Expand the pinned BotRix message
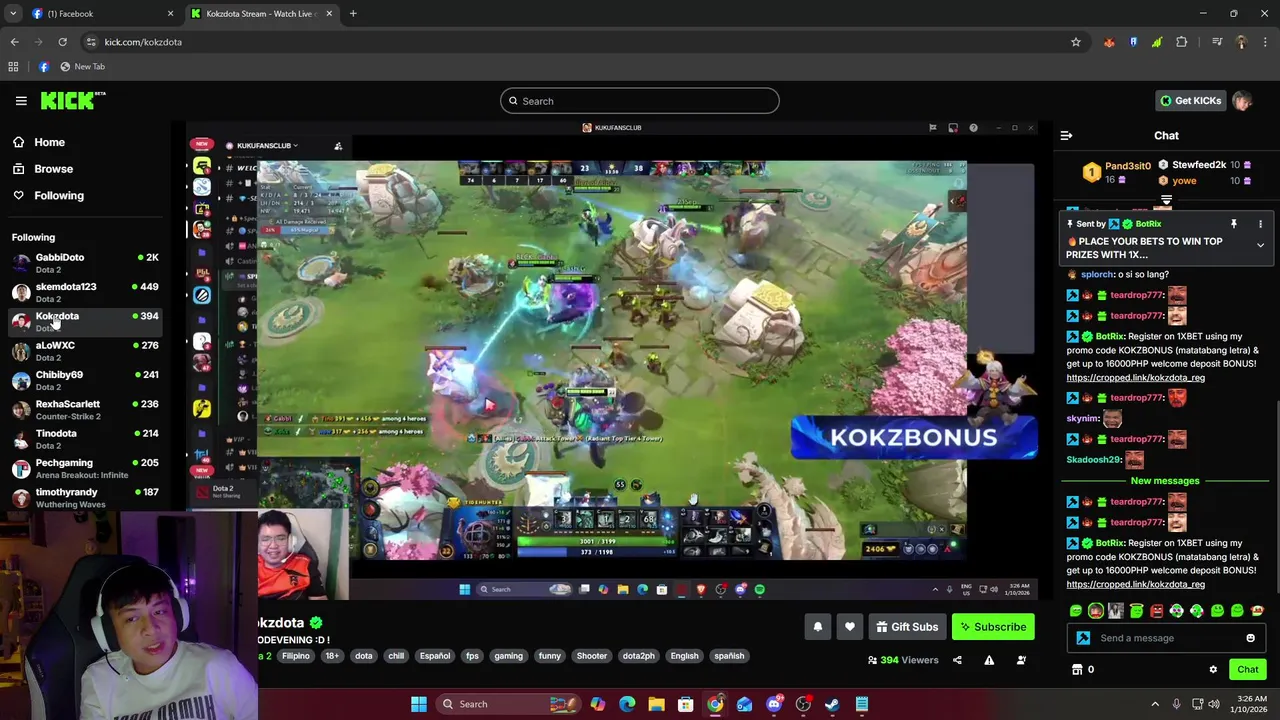 coord(1260,245)
